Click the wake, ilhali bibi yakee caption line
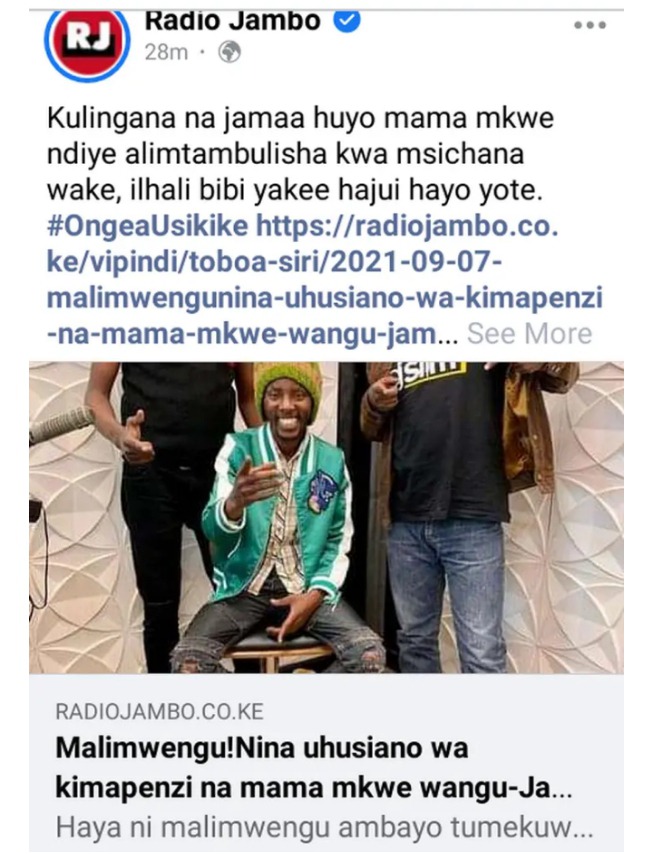The width and height of the screenshot is (653, 854). [295, 190]
